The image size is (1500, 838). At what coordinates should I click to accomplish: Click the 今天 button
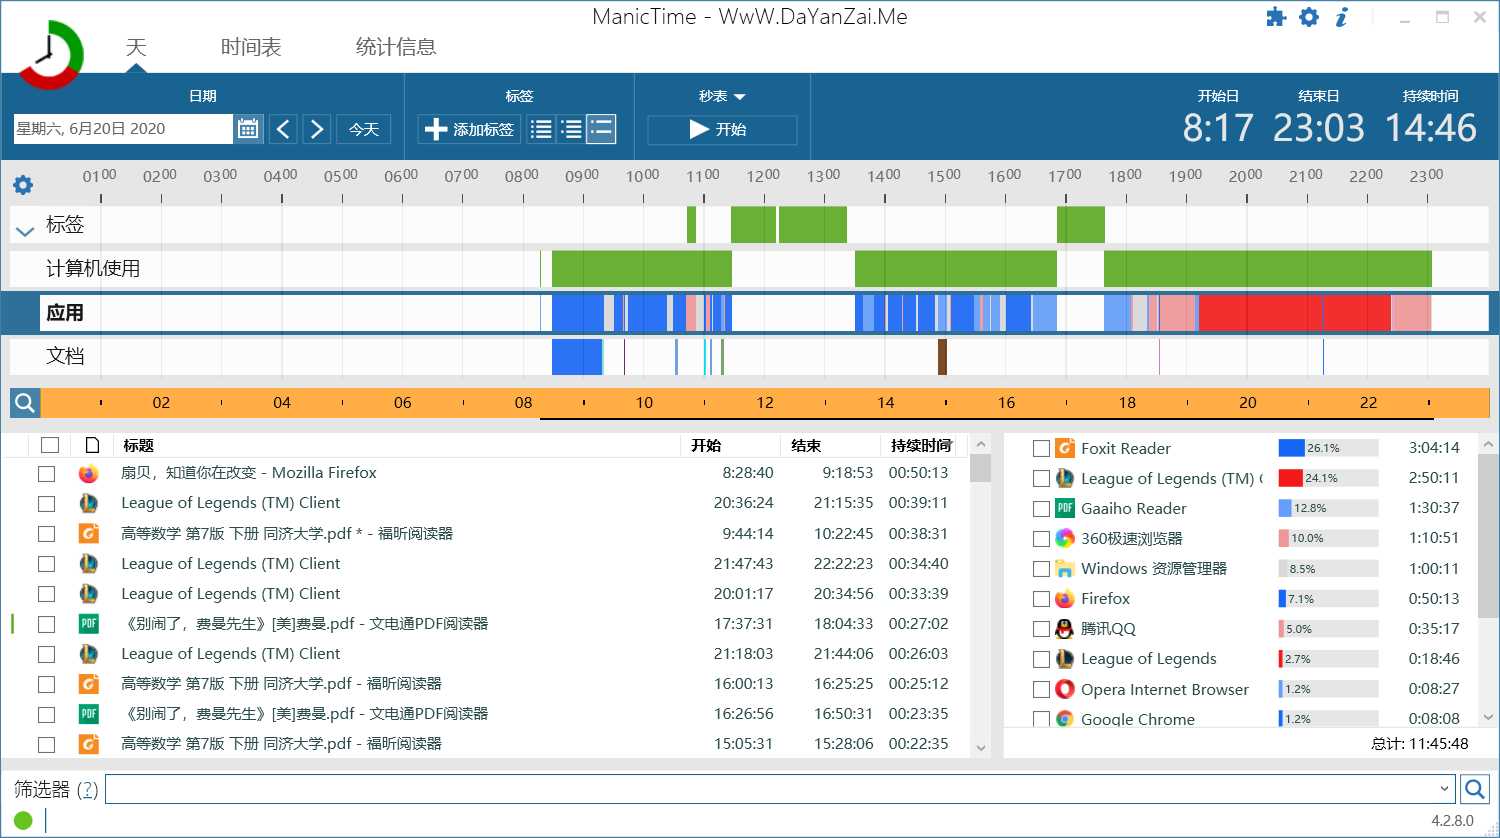363,129
